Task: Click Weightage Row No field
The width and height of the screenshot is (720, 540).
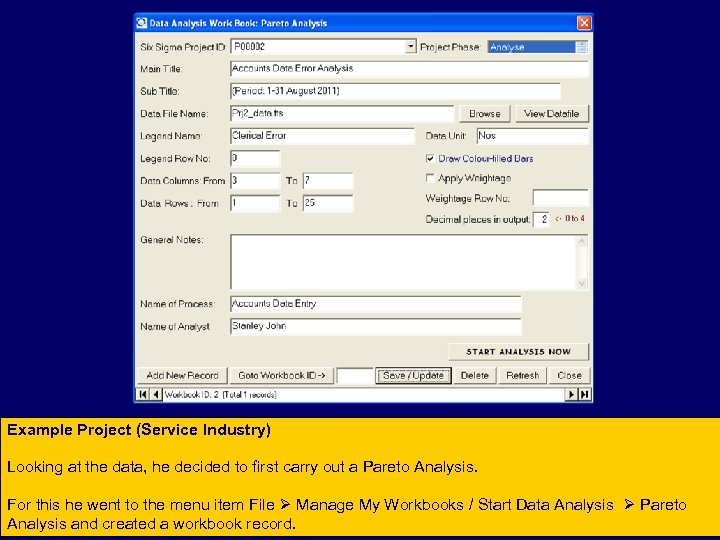Action: [x=561, y=198]
